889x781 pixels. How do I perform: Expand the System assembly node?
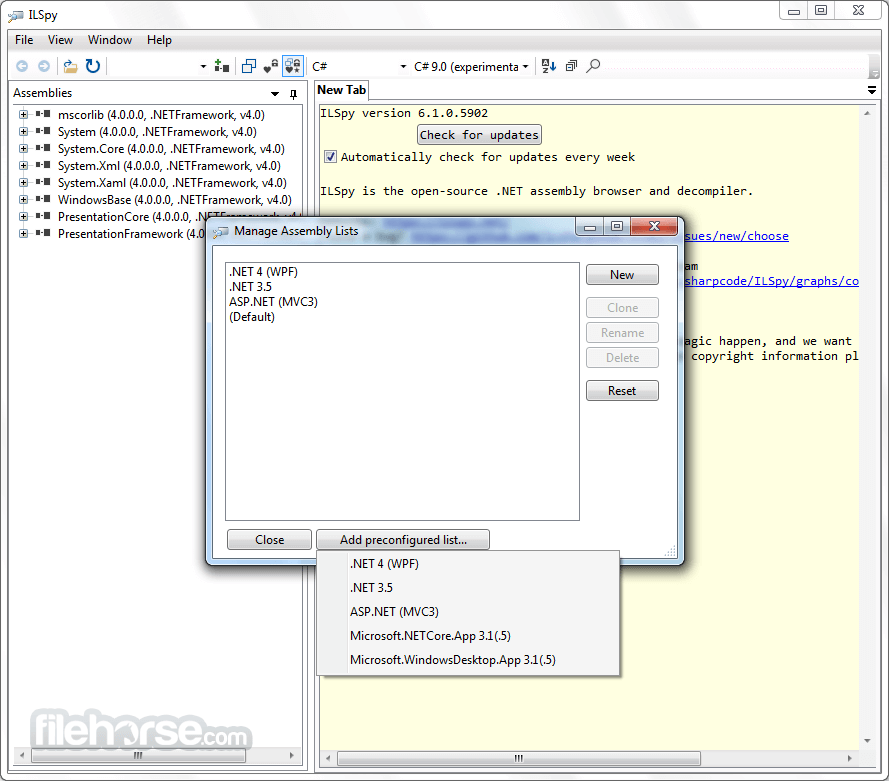23,131
